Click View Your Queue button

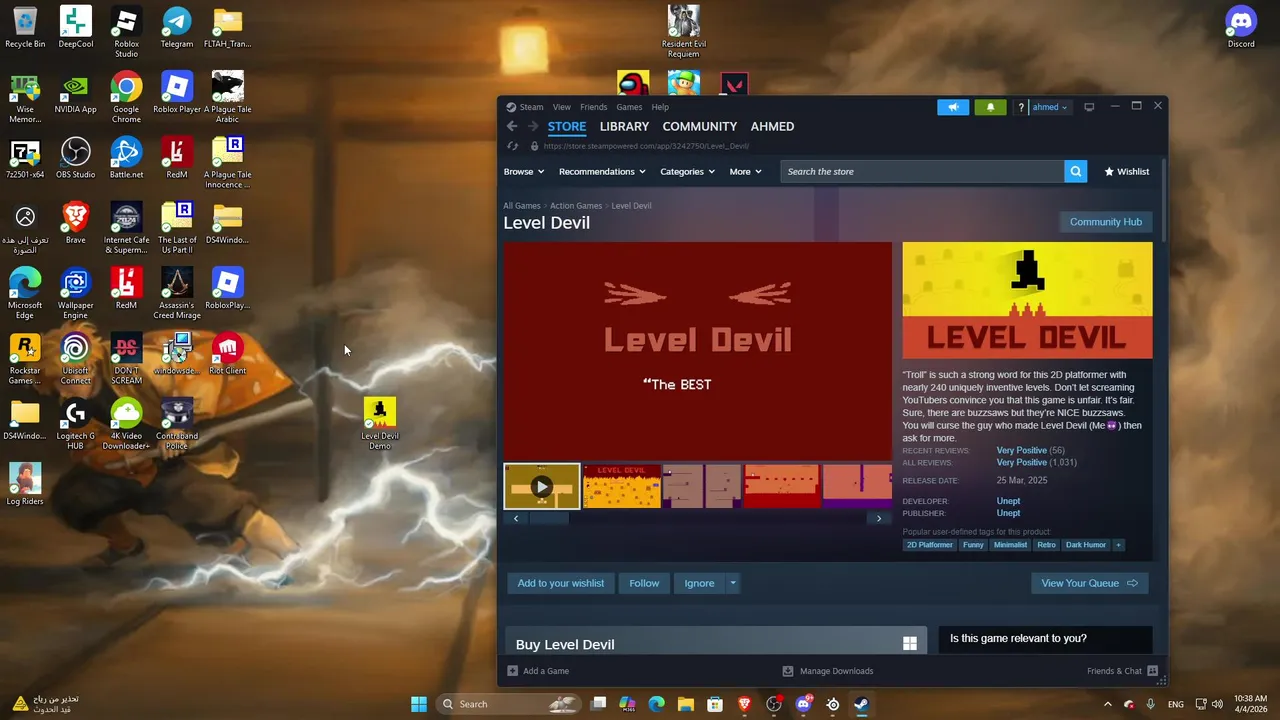coord(1089,583)
